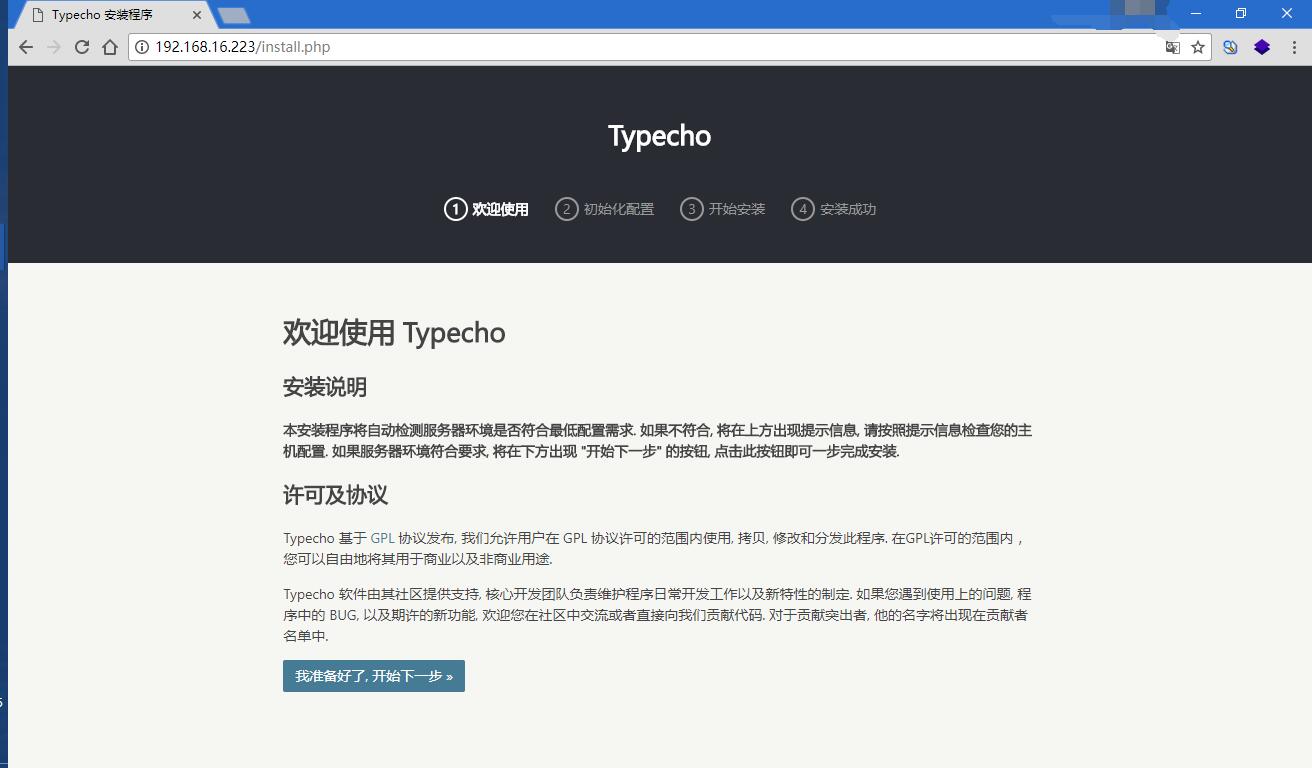The height and width of the screenshot is (768, 1312).
Task: Click the 欢迎使用 Typecho heading
Action: 394,333
